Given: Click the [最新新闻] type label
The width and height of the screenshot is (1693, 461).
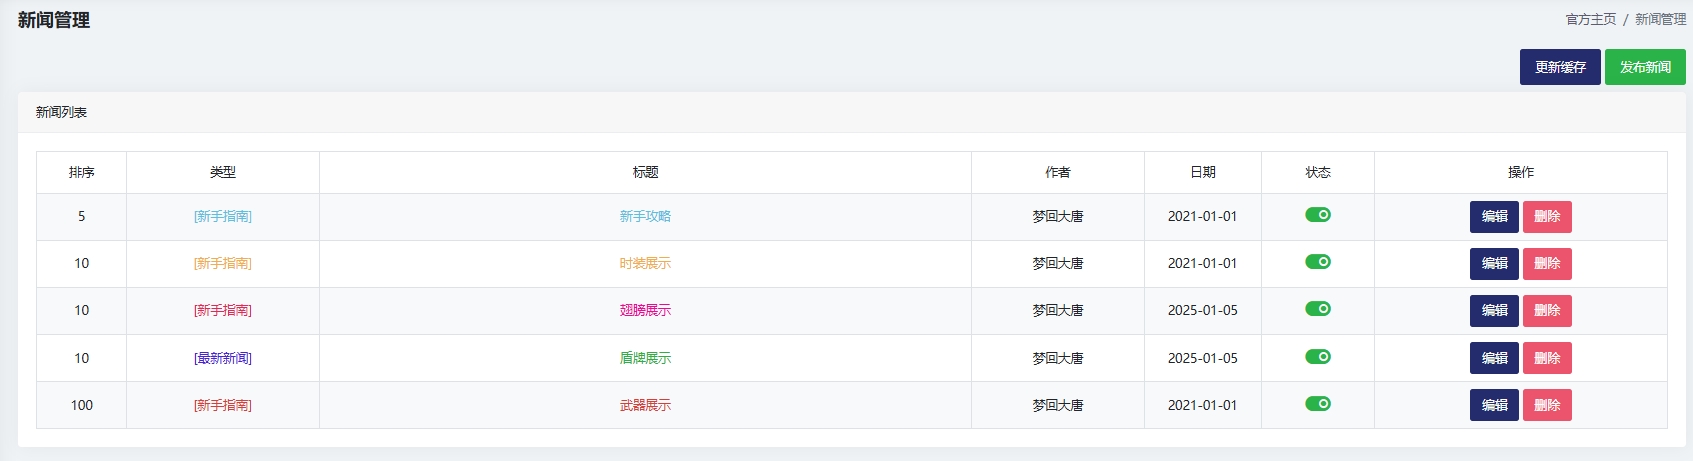Looking at the screenshot, I should click(223, 358).
